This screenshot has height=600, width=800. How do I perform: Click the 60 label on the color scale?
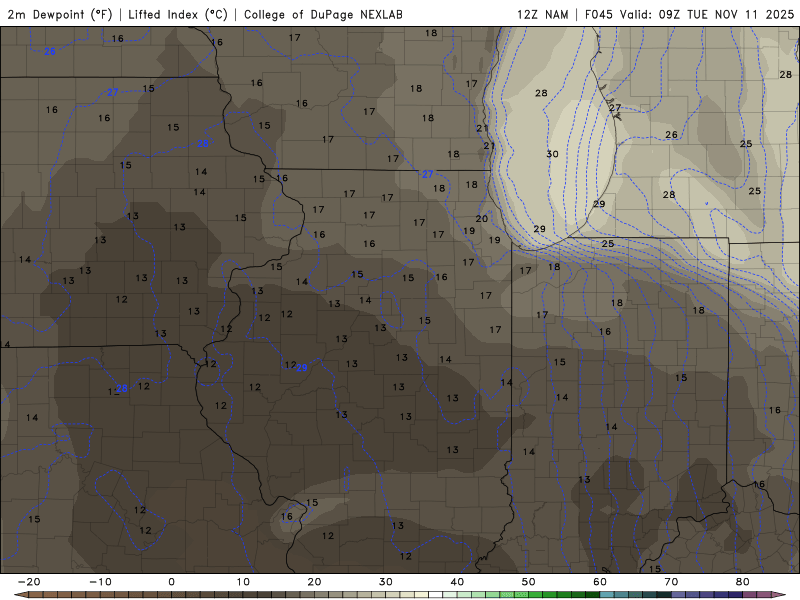coord(600,582)
